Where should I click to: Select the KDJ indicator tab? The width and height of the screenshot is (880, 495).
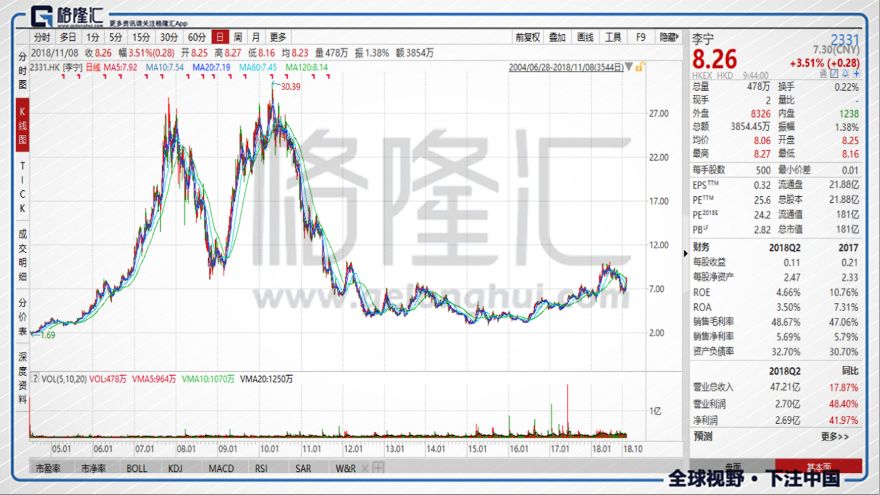pyautogui.click(x=175, y=468)
